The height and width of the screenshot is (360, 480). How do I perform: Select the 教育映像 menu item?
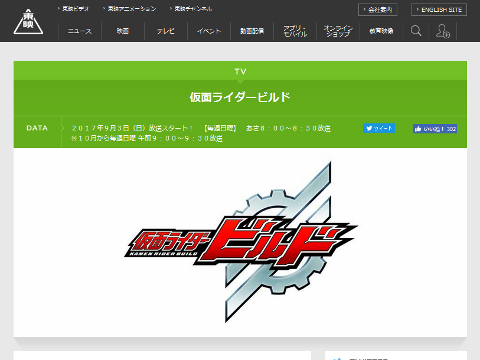381,31
